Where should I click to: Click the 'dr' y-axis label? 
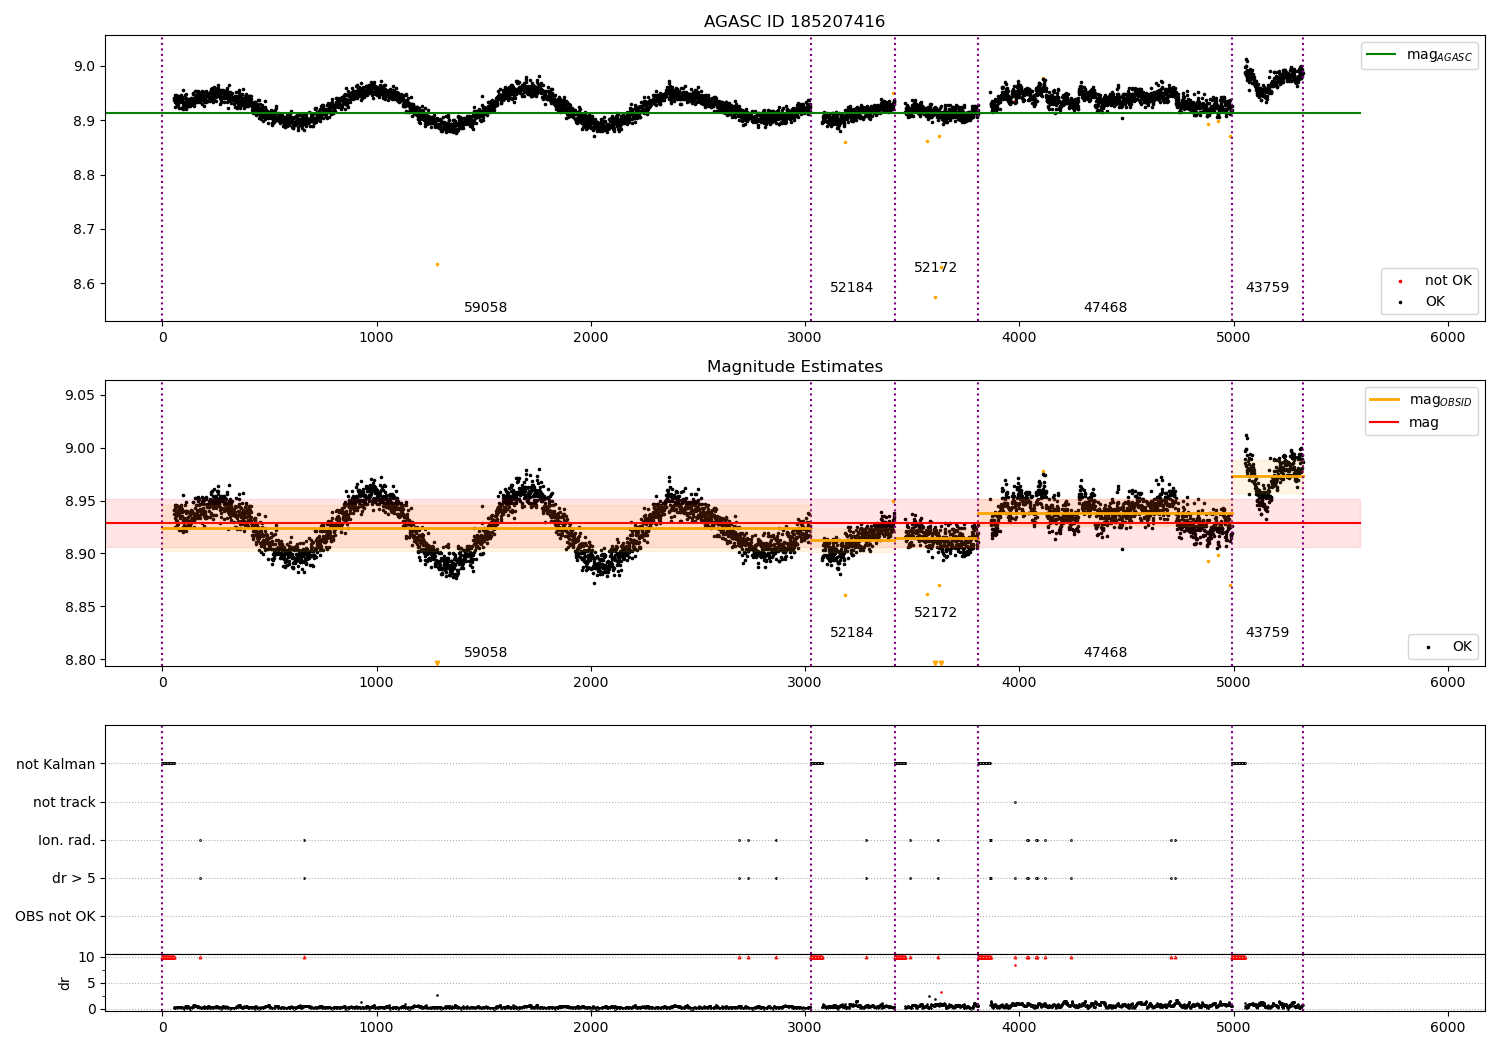point(65,983)
